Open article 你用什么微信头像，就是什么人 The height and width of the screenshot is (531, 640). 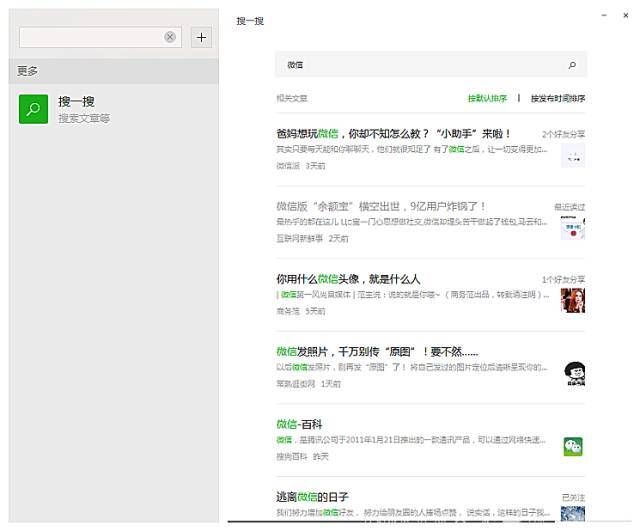click(348, 279)
